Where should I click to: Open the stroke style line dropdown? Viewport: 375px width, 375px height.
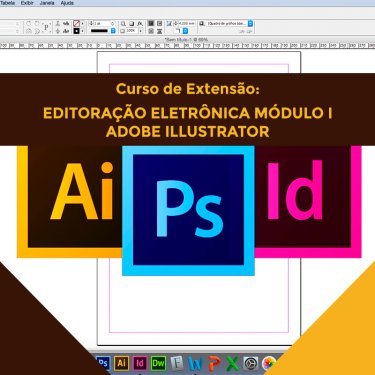113,31
